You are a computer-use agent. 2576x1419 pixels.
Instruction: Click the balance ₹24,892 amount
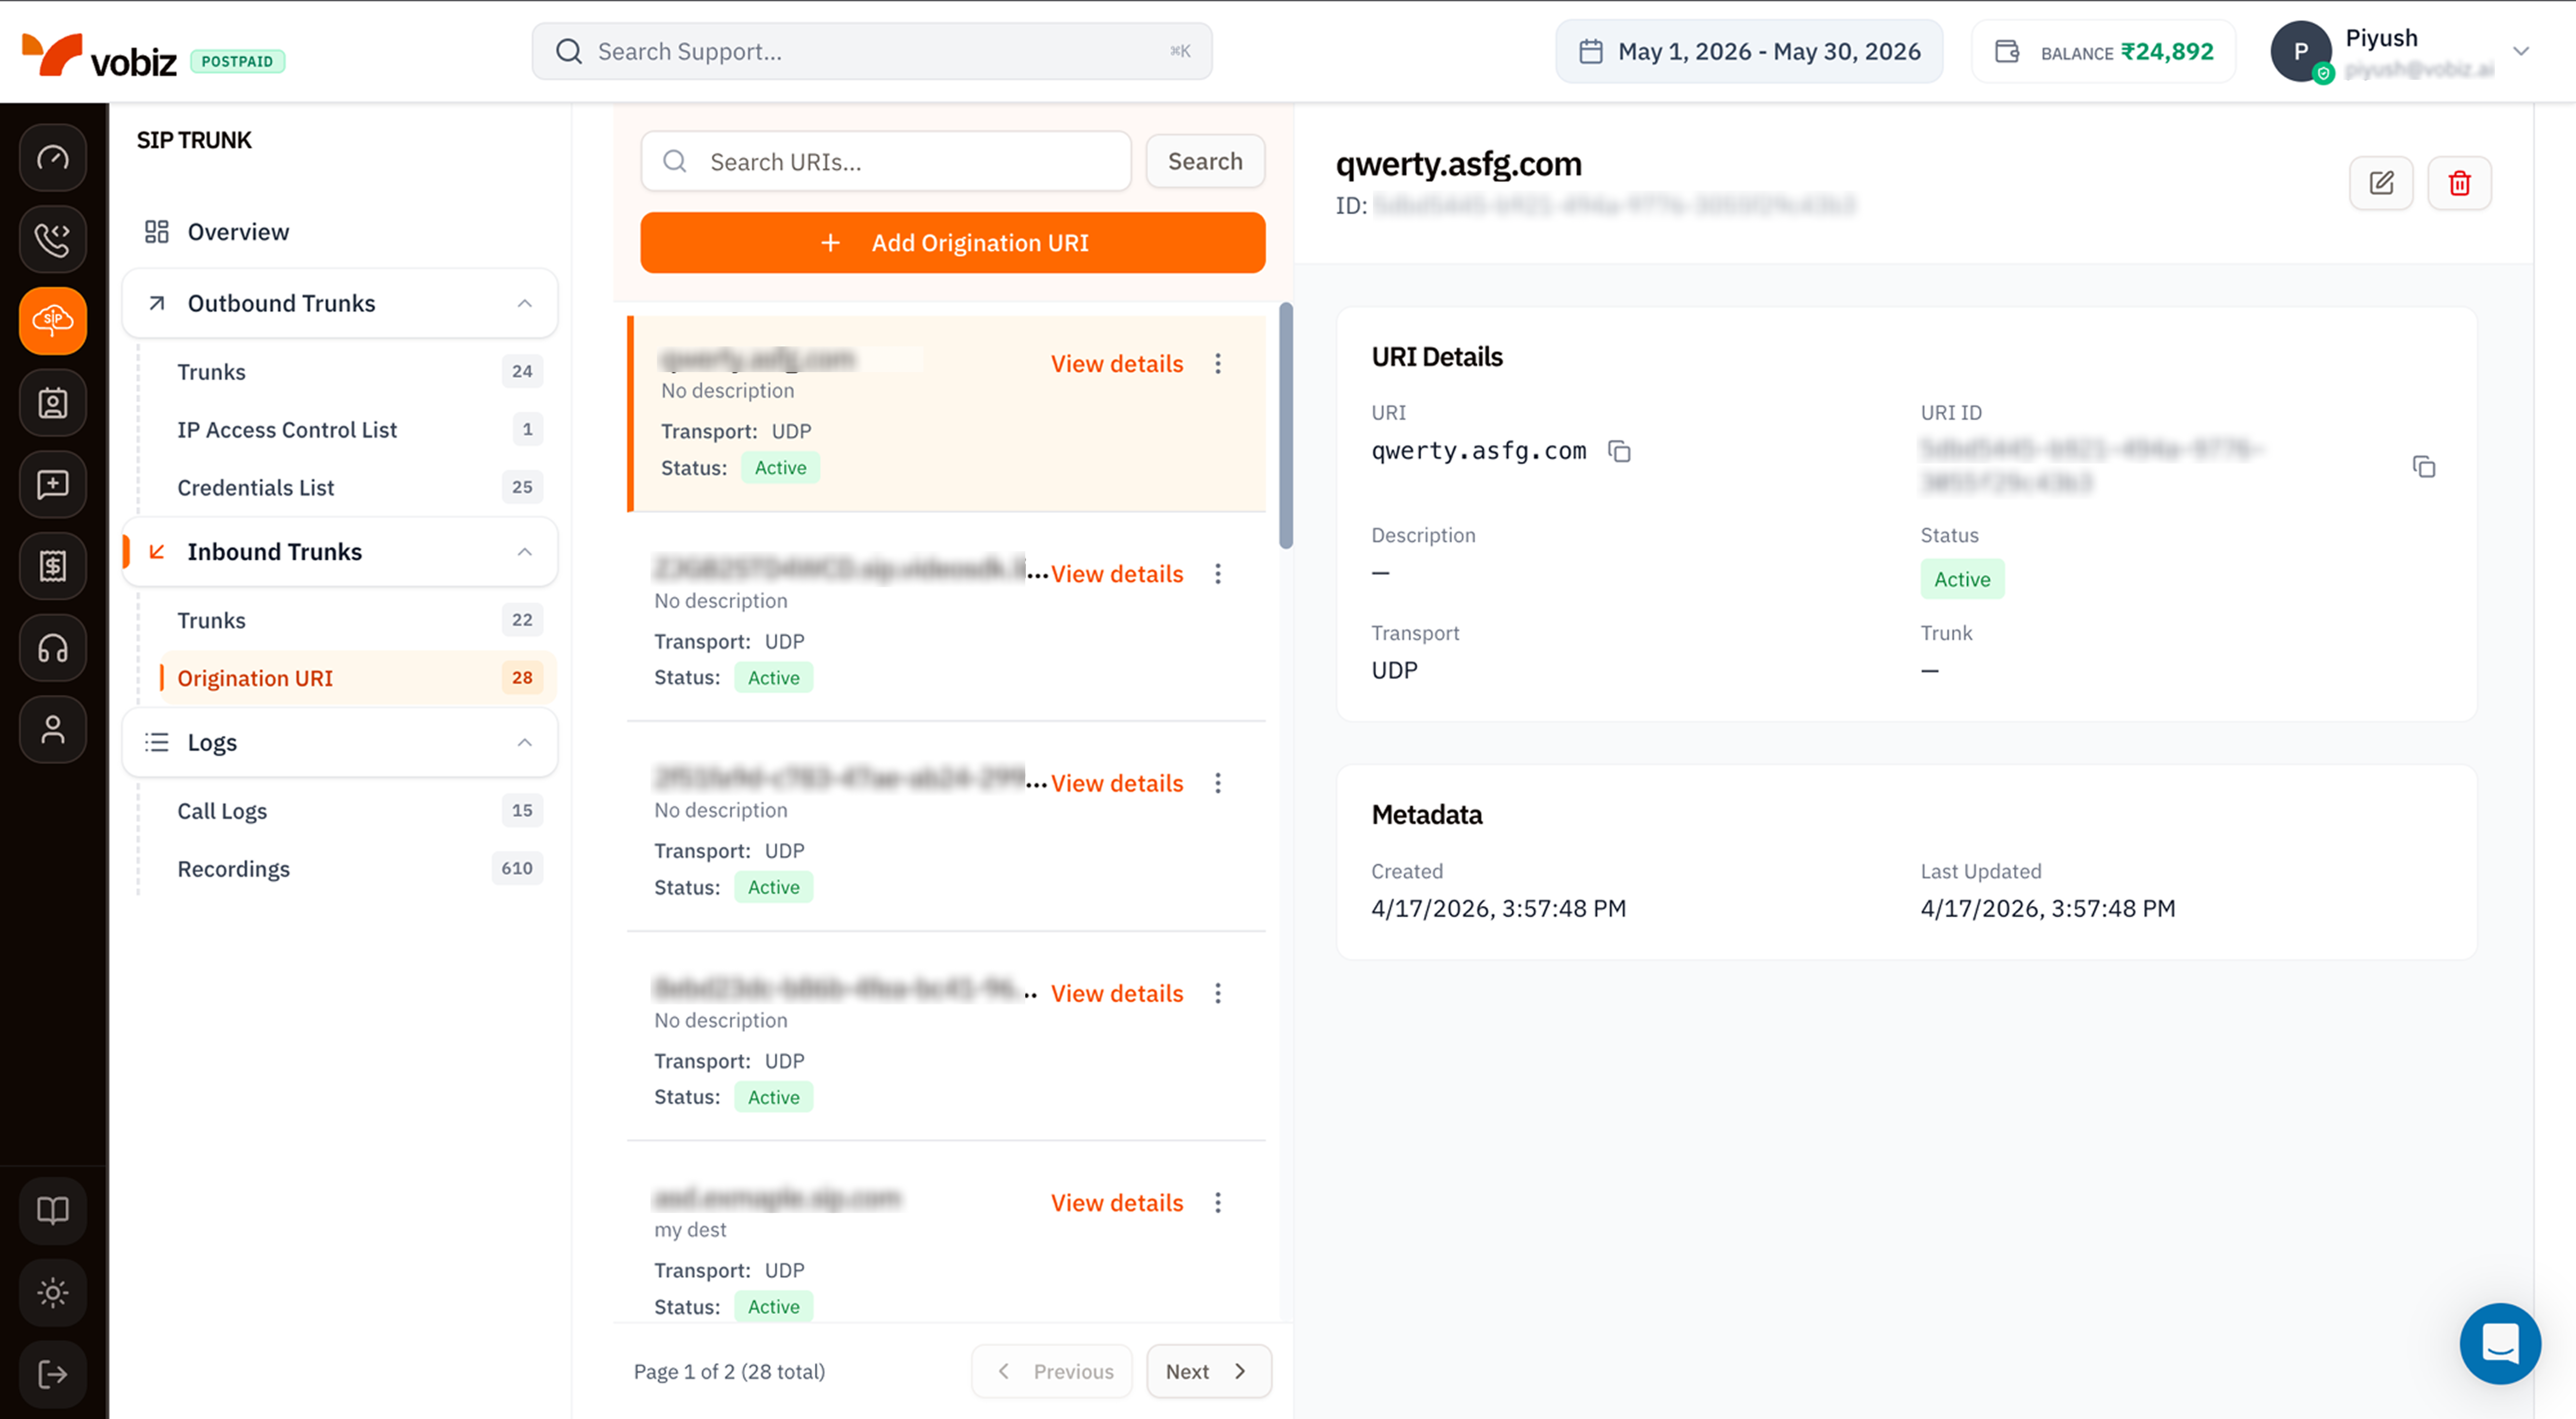[x=2167, y=52]
